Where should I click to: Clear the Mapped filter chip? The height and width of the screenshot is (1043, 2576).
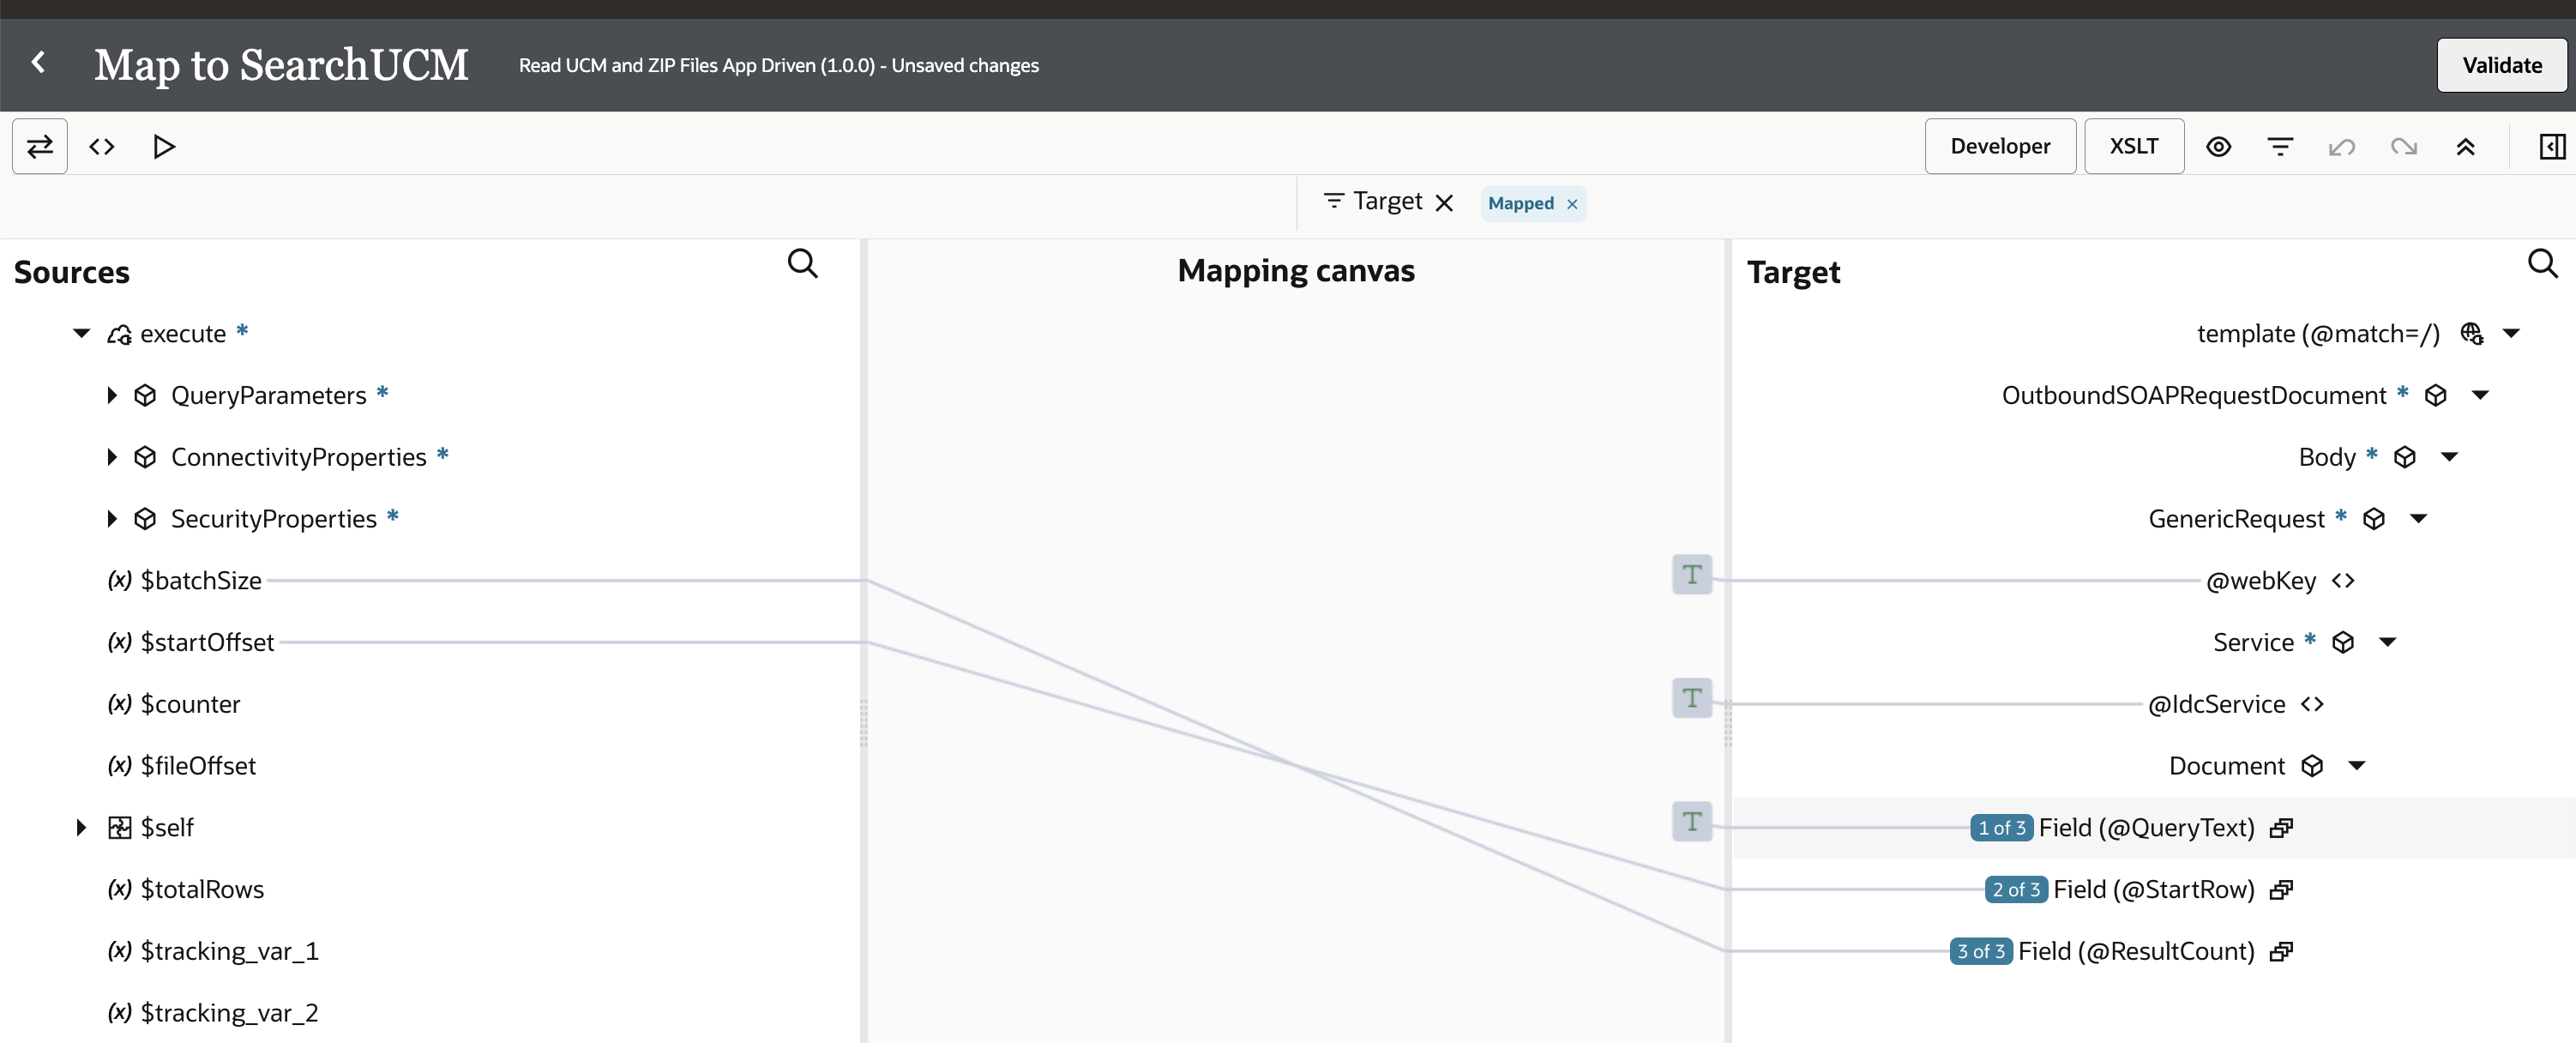(x=1572, y=203)
